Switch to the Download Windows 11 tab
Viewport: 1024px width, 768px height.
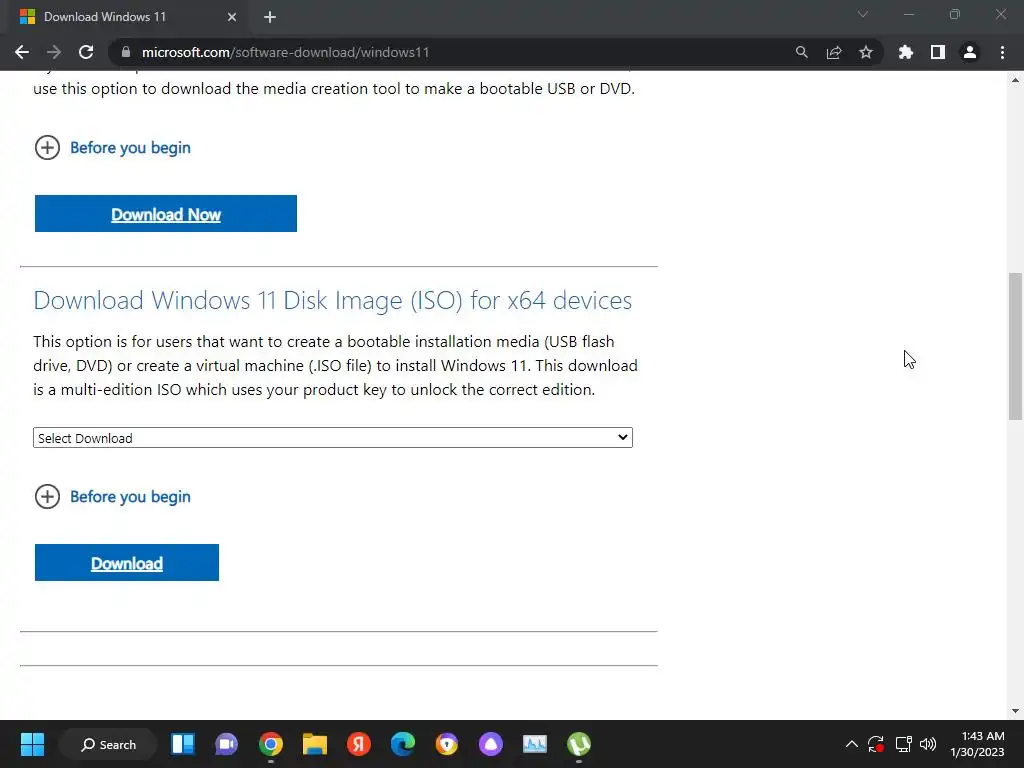127,17
